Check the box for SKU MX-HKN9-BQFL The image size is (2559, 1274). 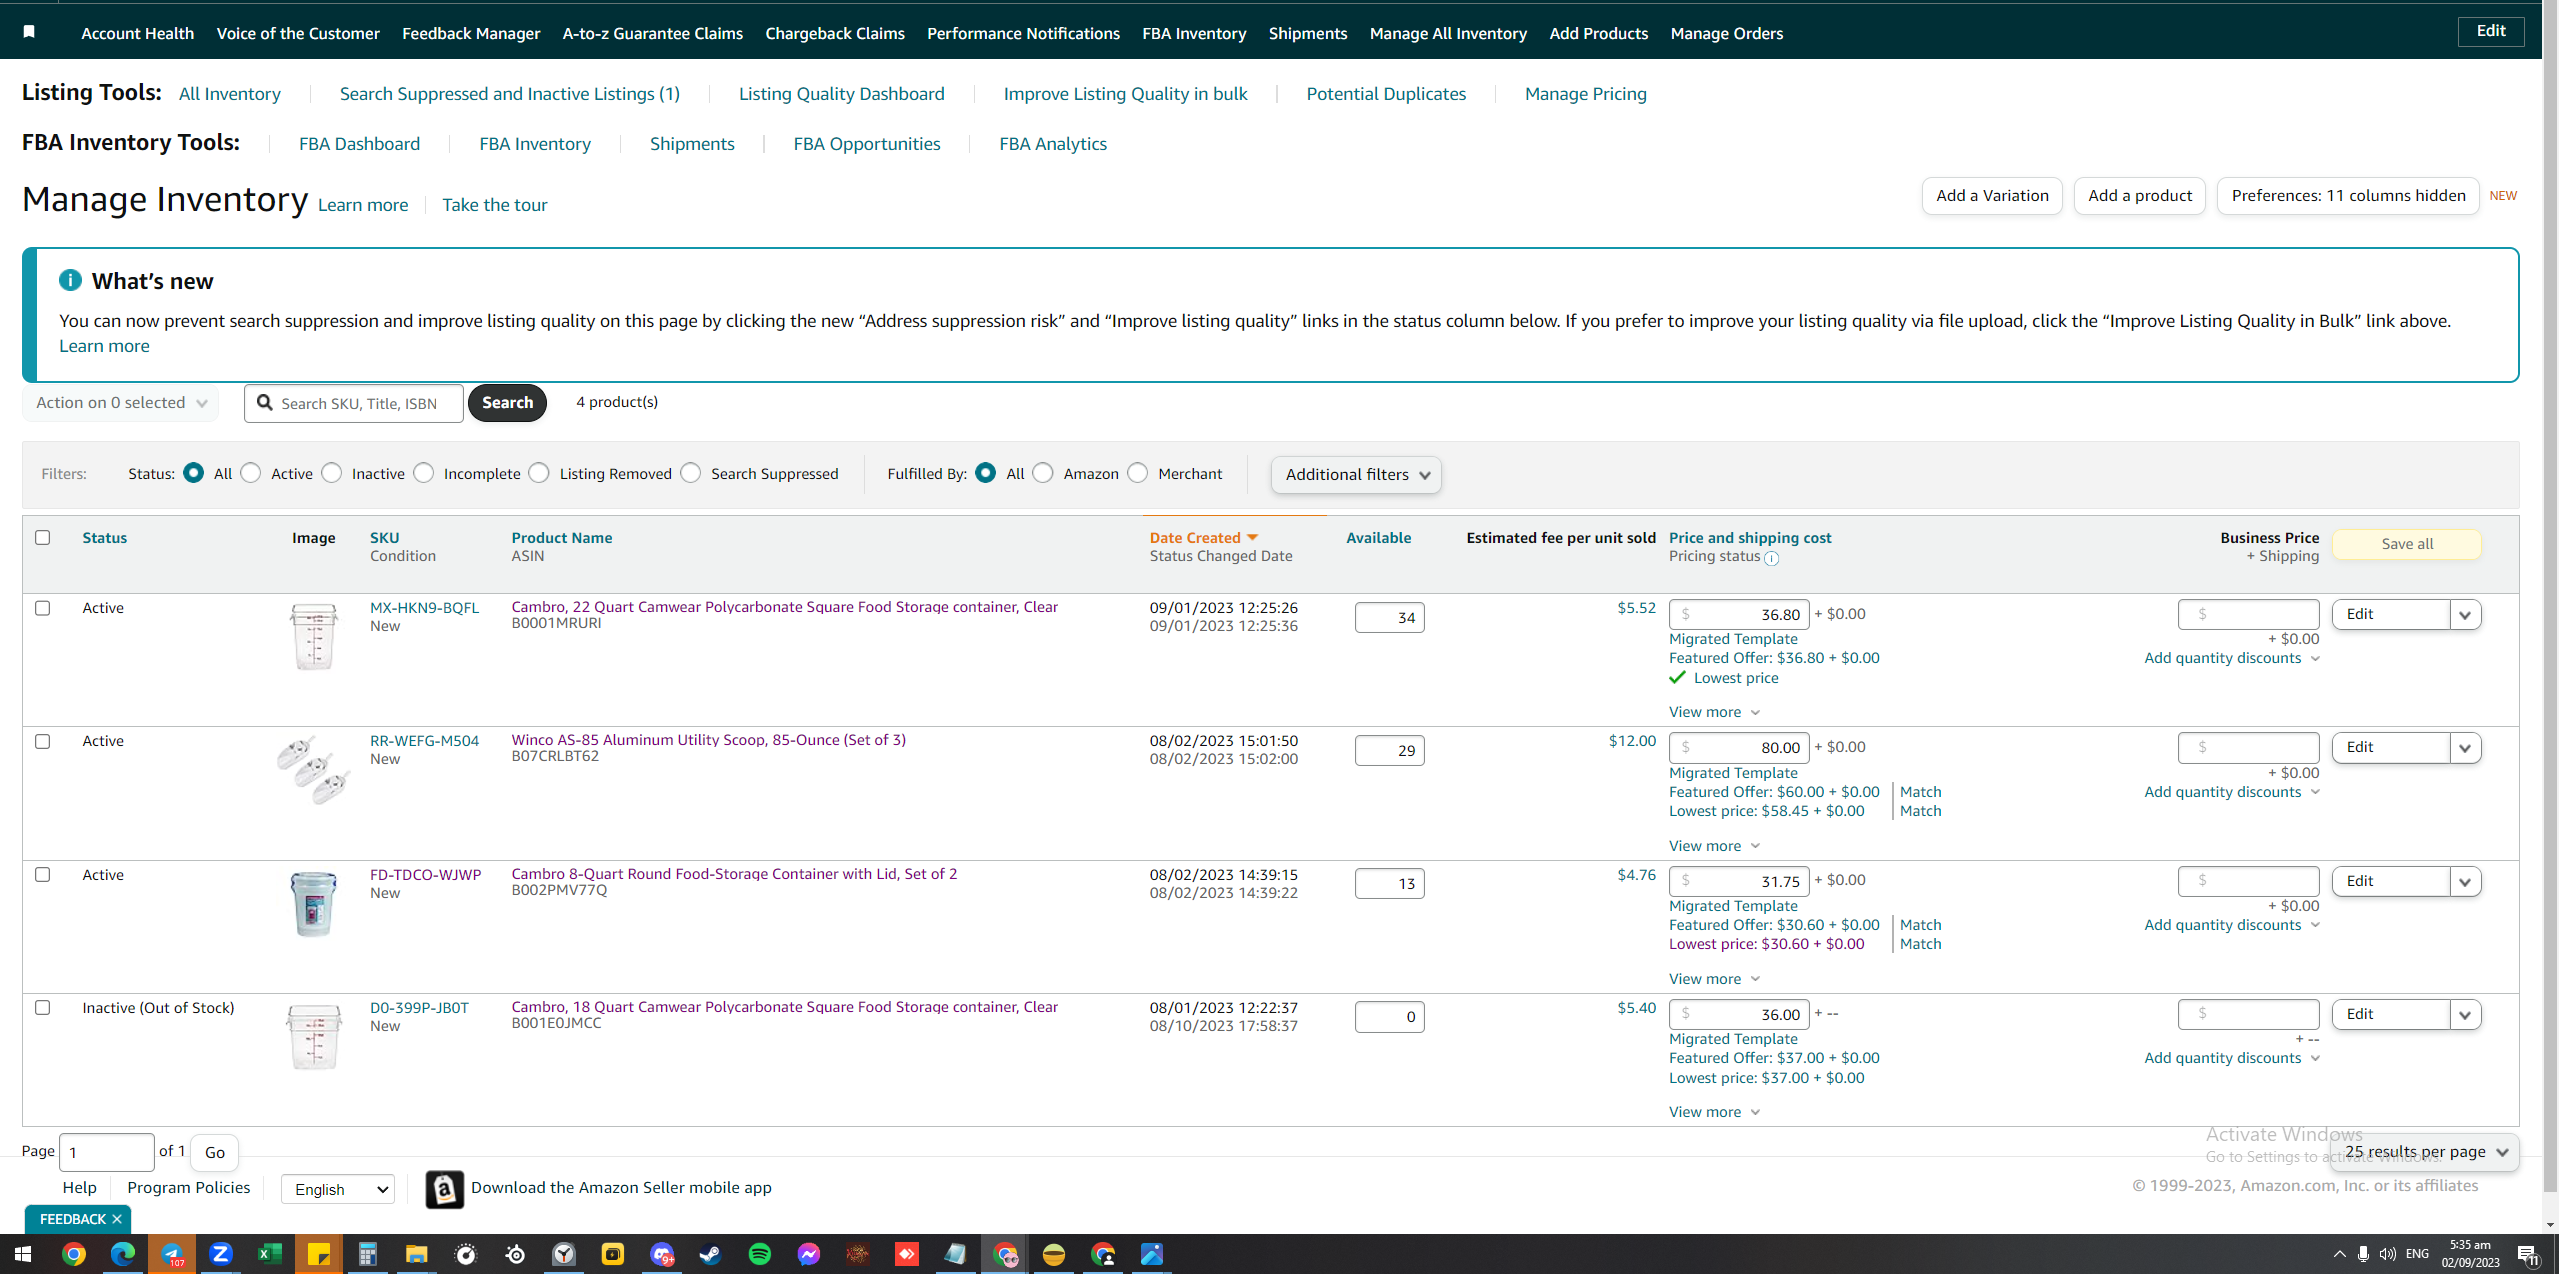(42, 608)
